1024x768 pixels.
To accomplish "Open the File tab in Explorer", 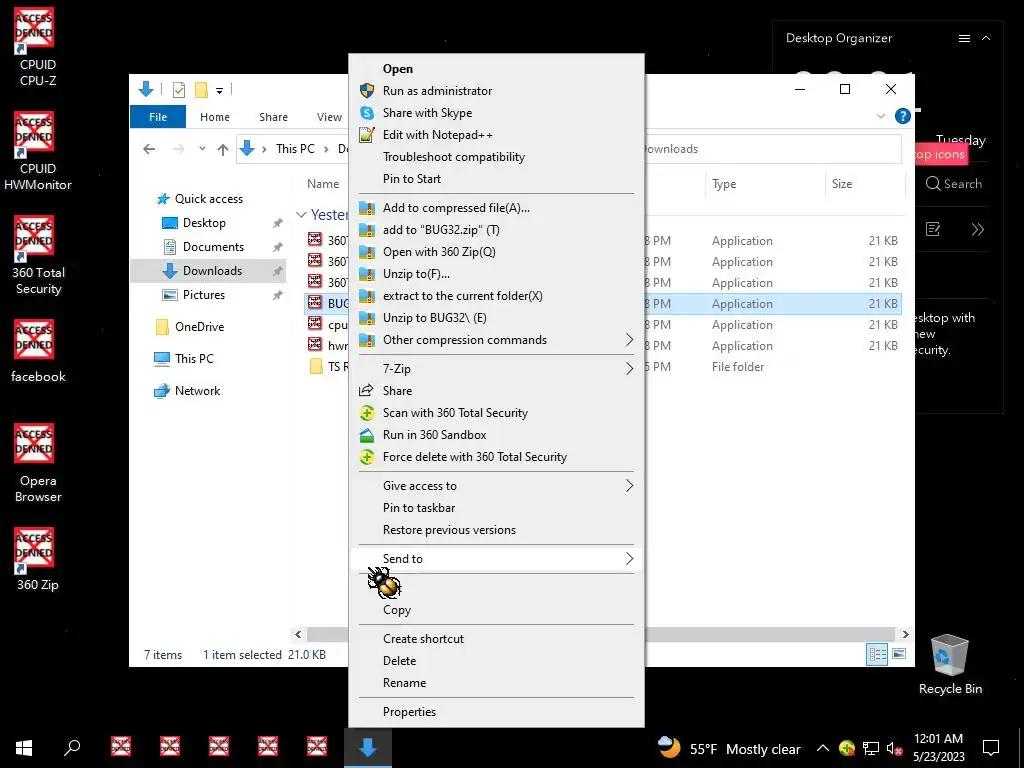I will click(158, 117).
